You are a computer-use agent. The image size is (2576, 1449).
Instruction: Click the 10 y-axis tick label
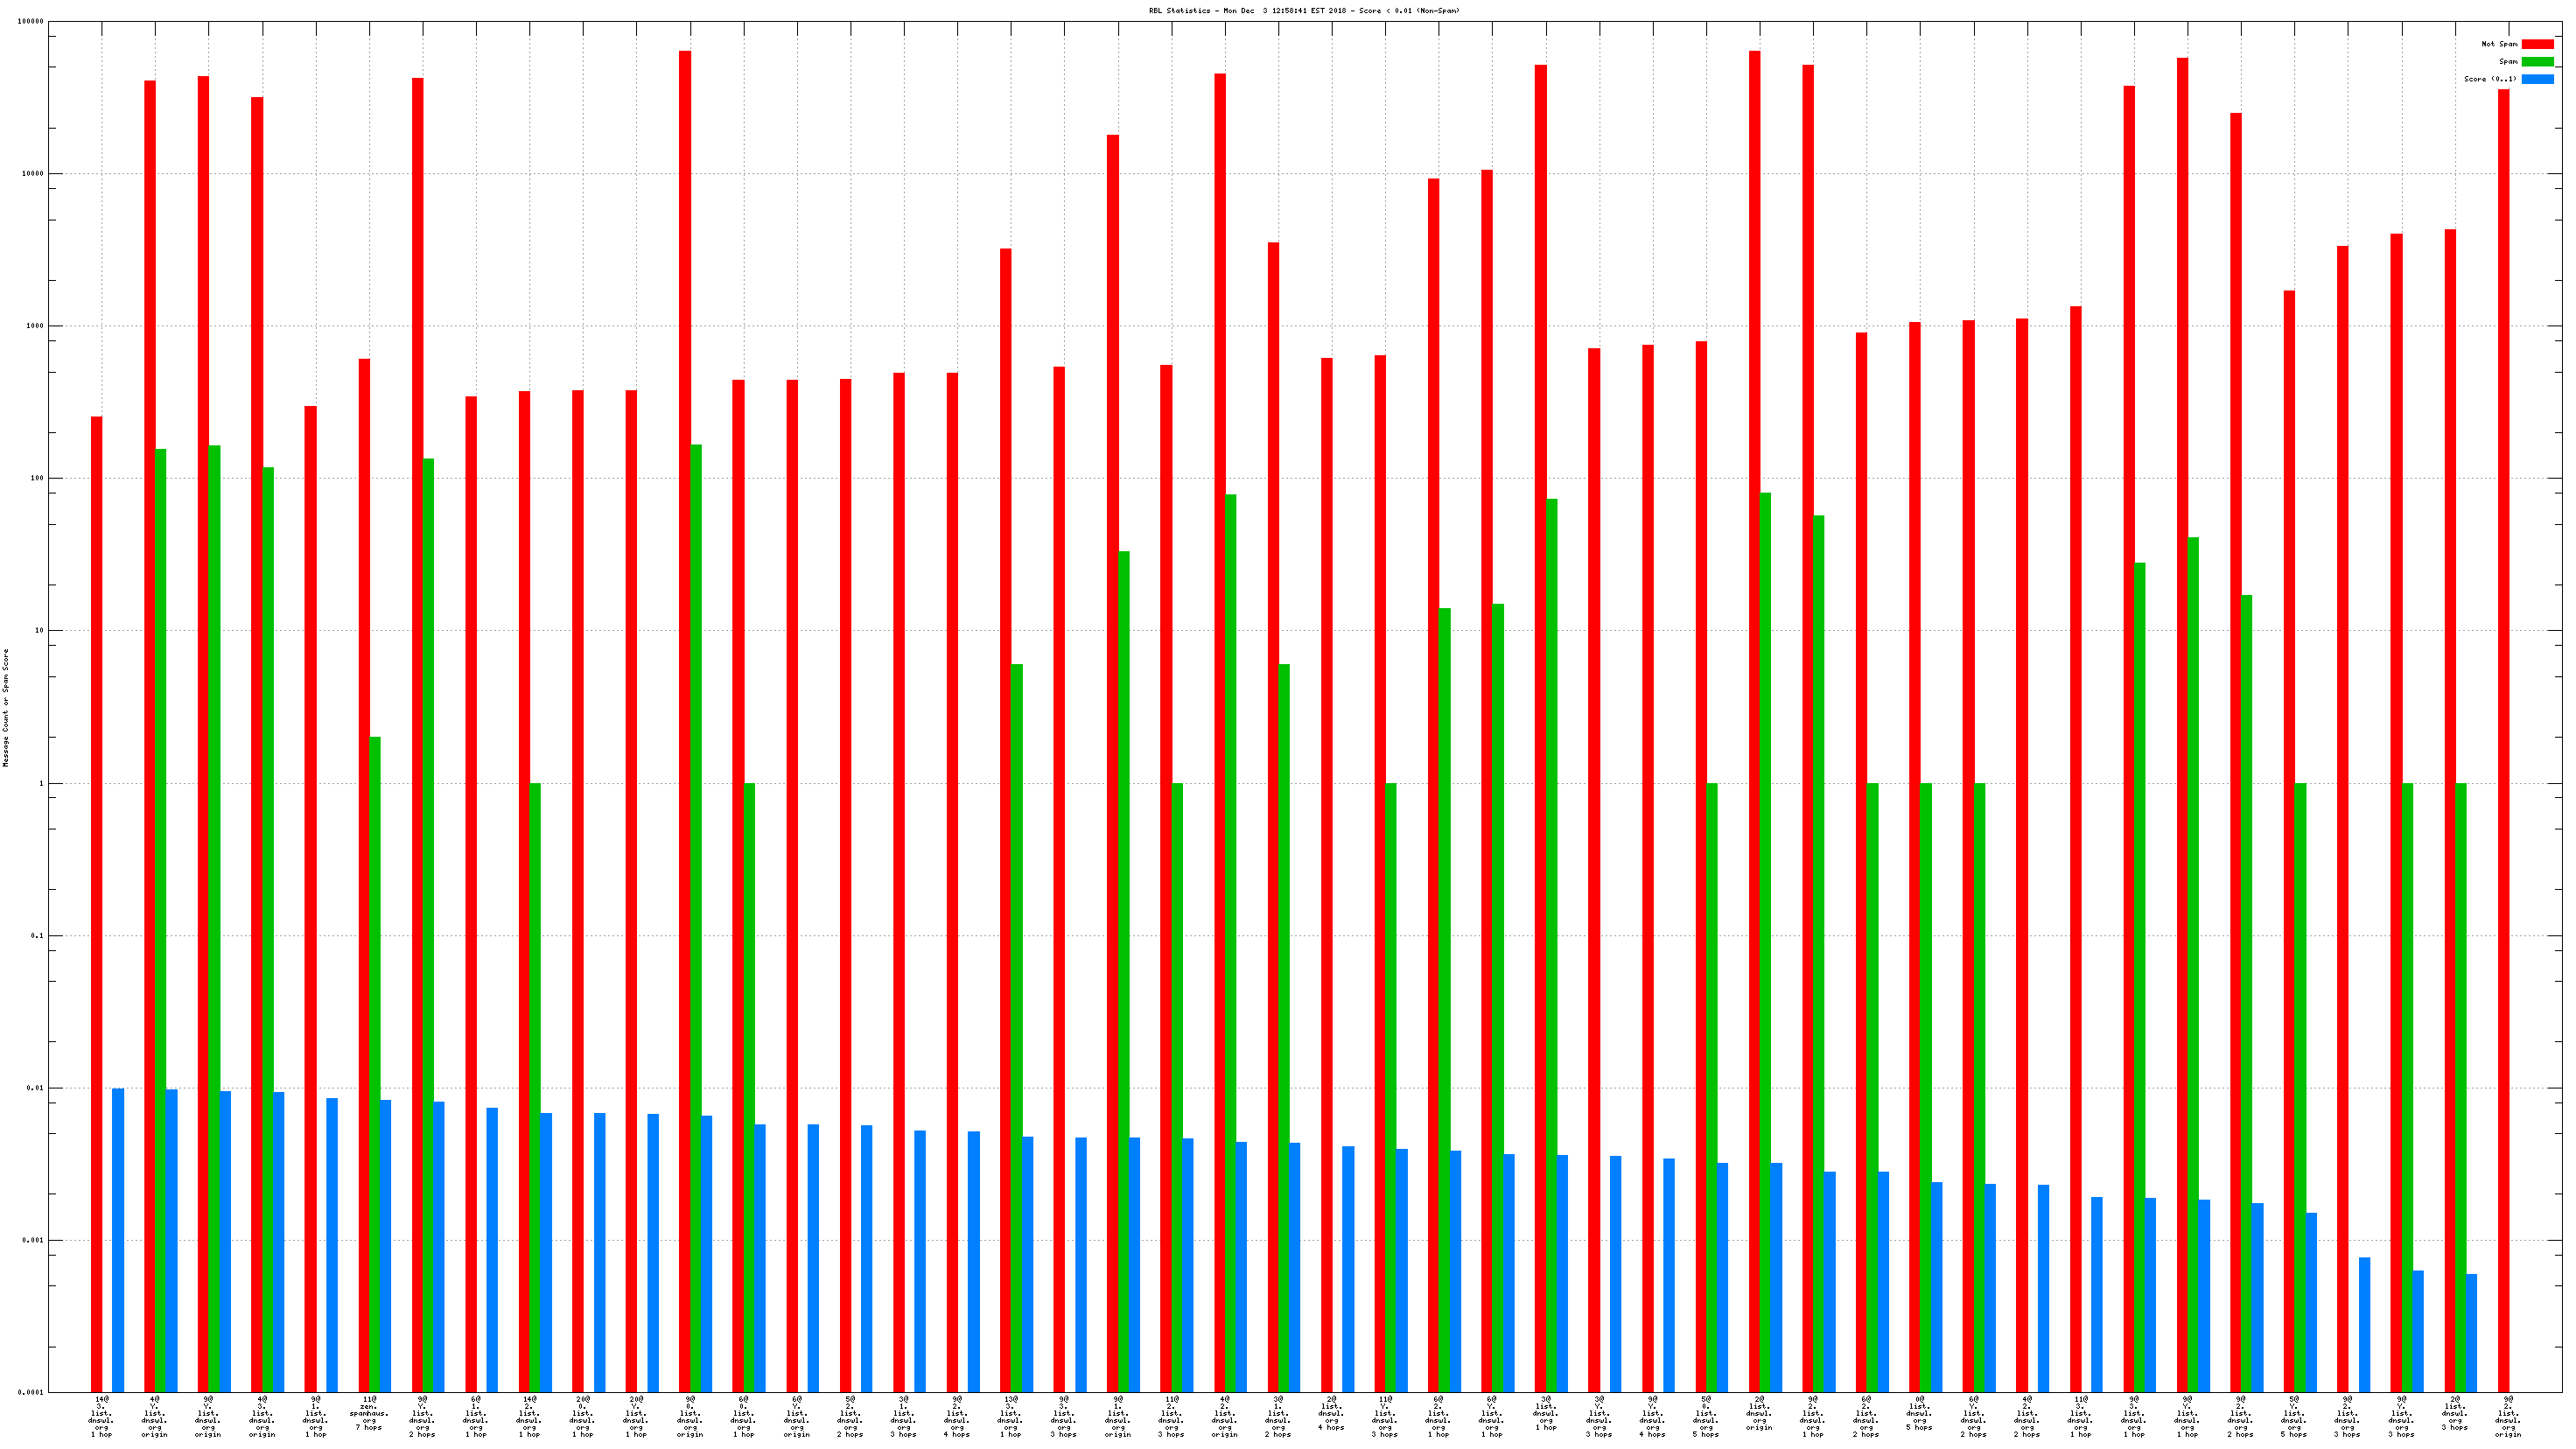(x=39, y=631)
